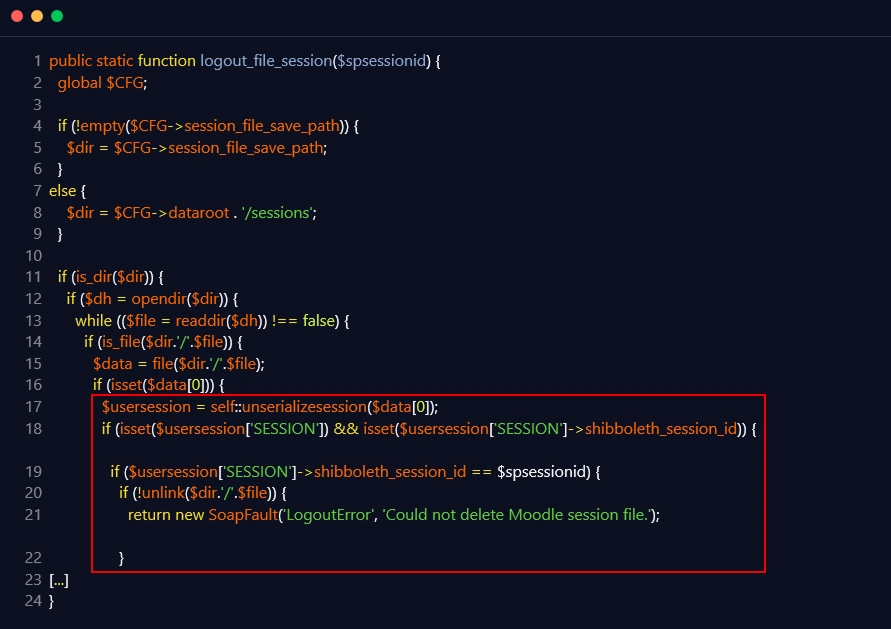891x629 pixels.
Task: Click the global keyword on line 2
Action: pos(80,83)
